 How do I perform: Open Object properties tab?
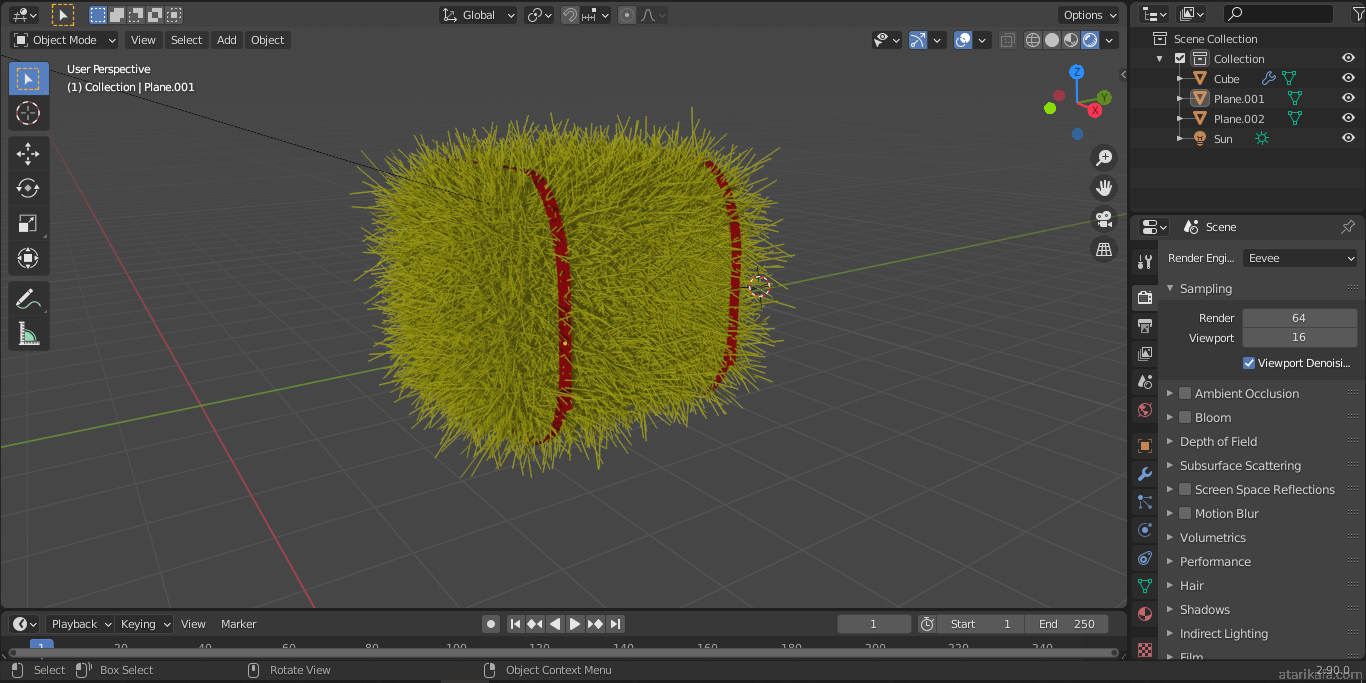point(1145,446)
